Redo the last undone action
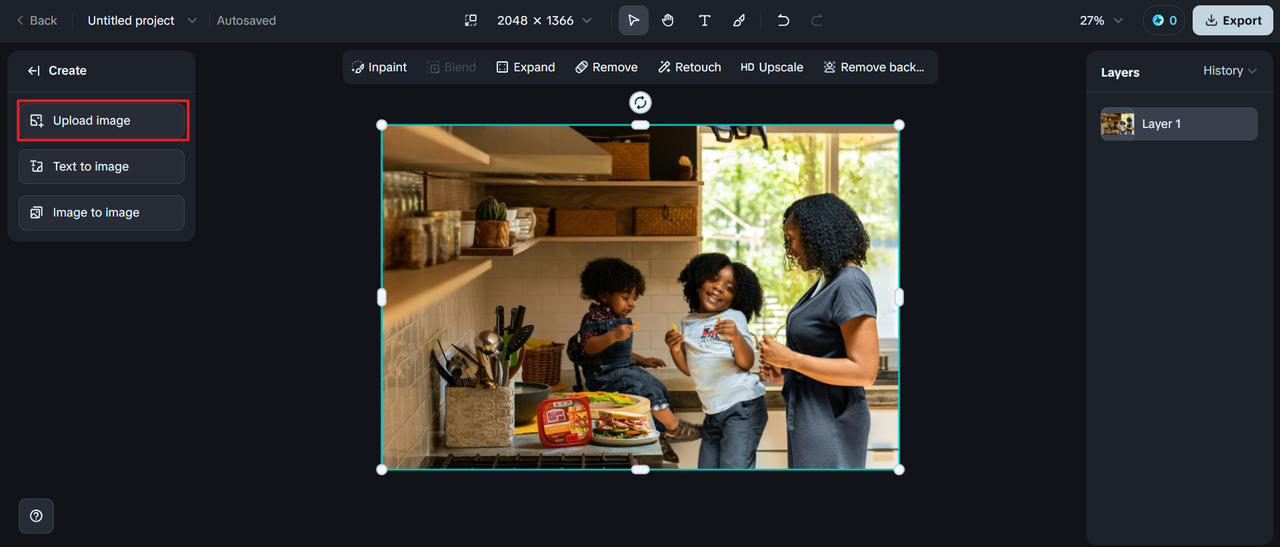 (x=817, y=20)
